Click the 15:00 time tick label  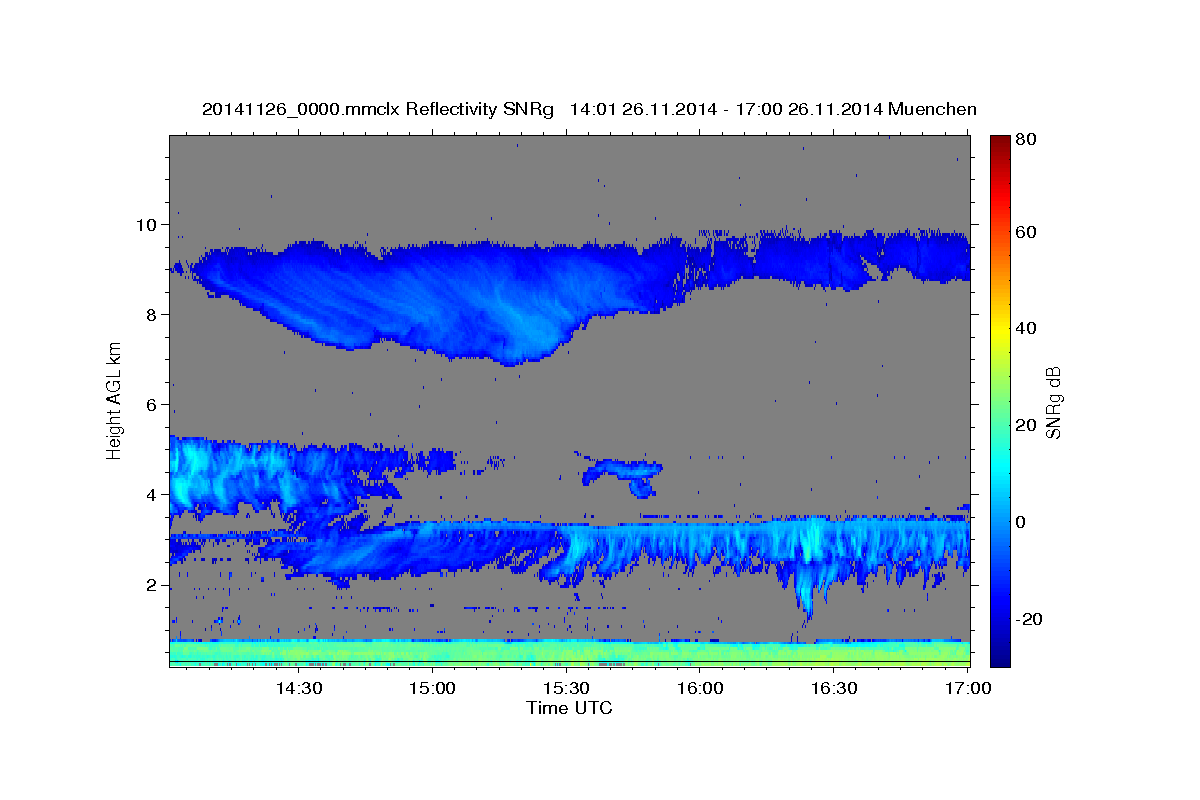point(432,689)
